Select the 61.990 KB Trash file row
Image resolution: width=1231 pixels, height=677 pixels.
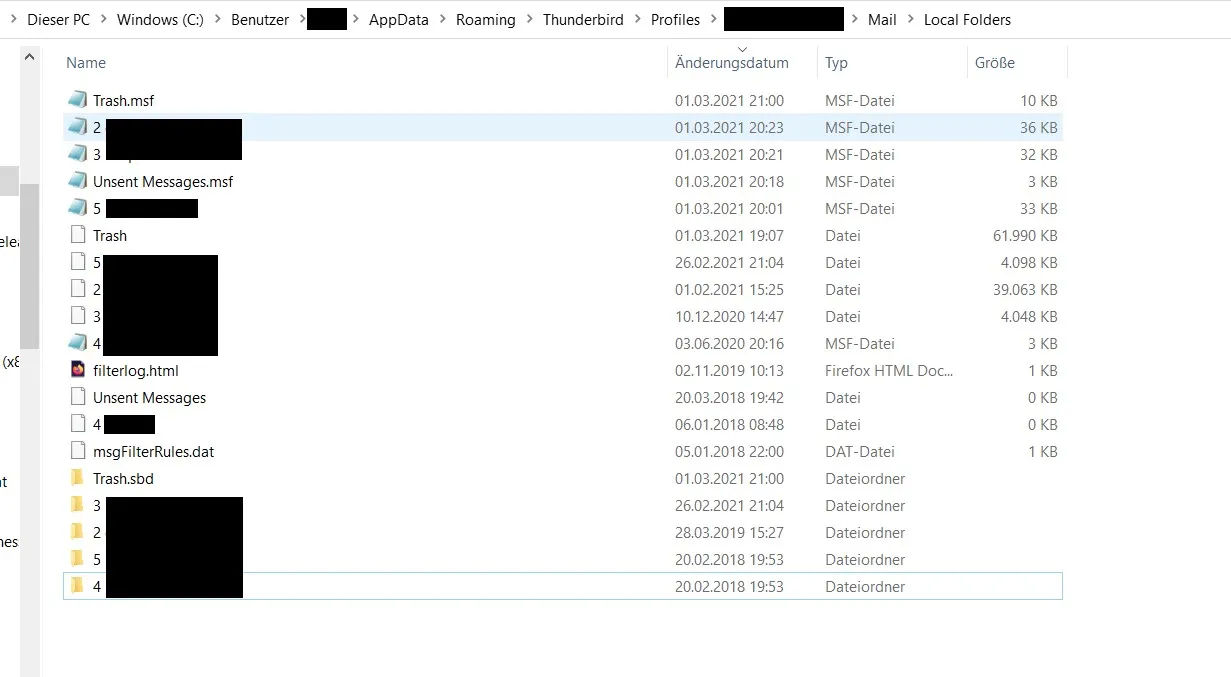click(x=563, y=235)
